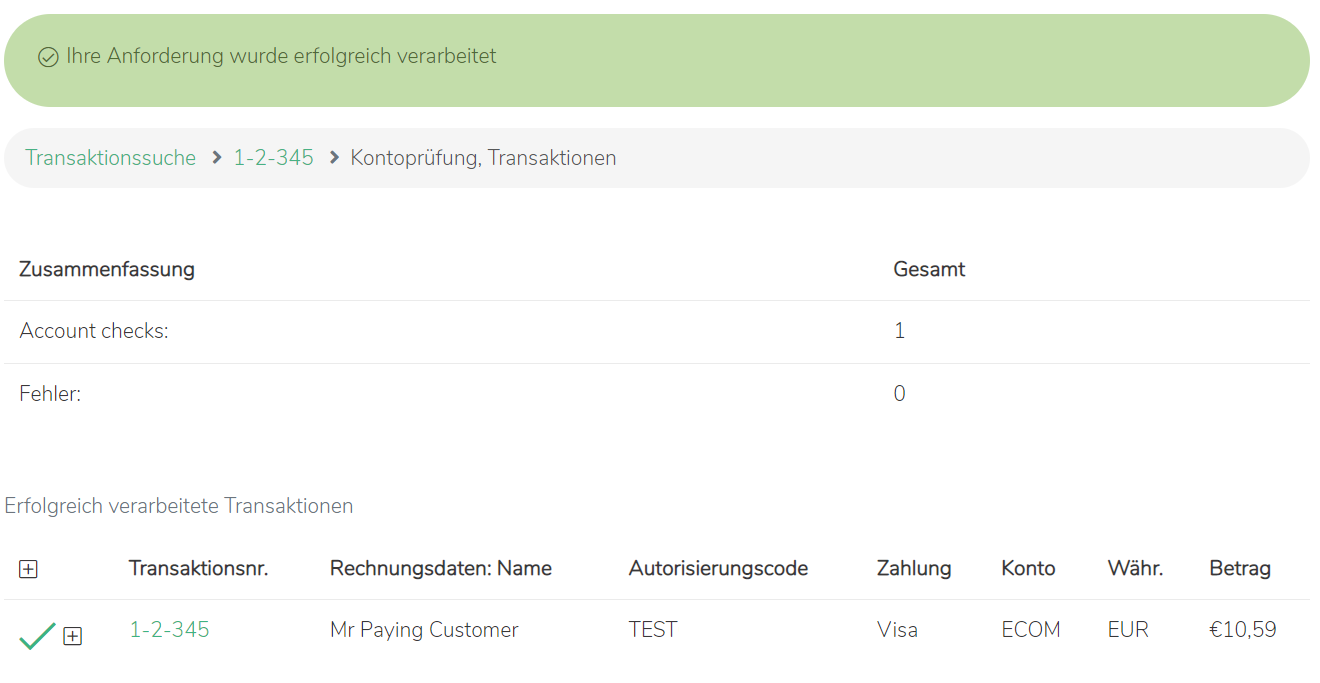Go to 1-2-345 in the breadcrumb

(273, 158)
